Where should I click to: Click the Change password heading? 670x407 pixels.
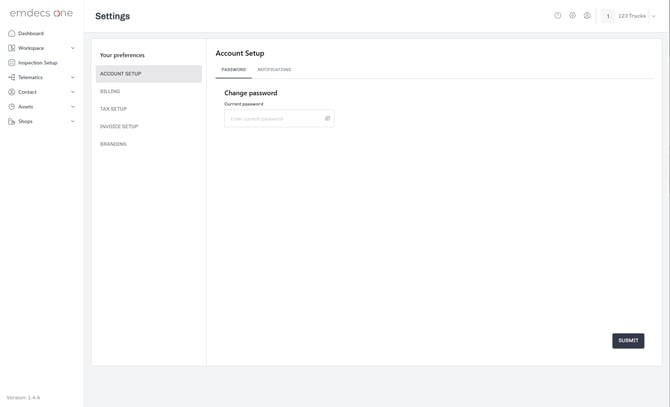click(251, 93)
